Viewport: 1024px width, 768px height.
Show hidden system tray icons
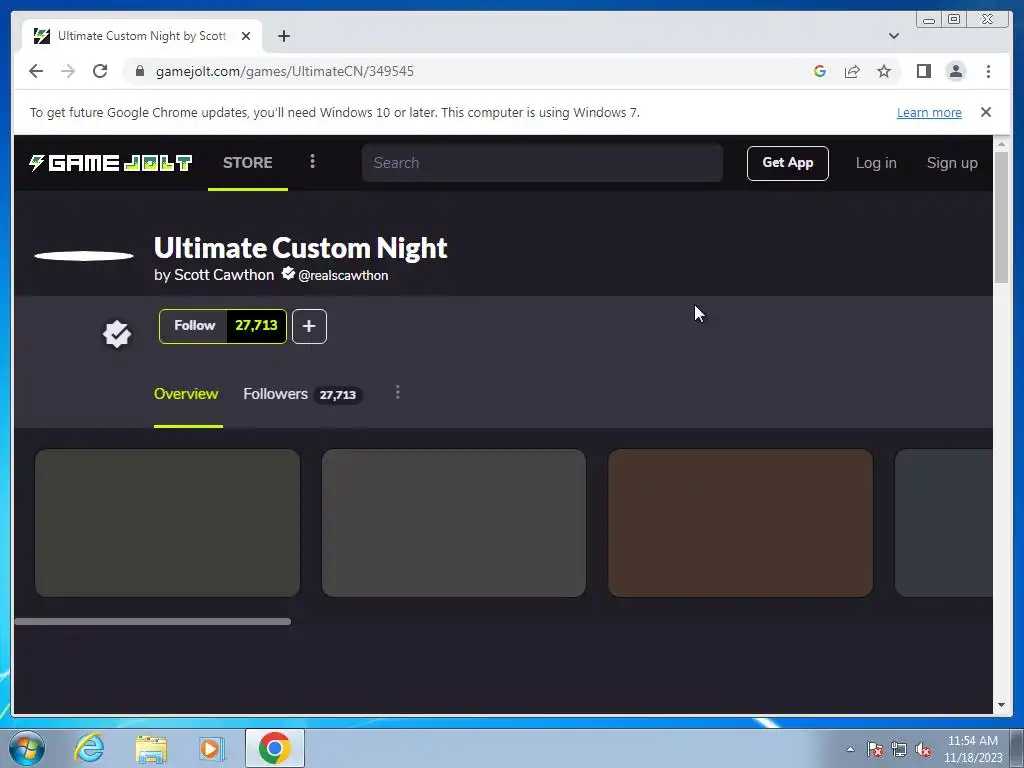(x=850, y=749)
